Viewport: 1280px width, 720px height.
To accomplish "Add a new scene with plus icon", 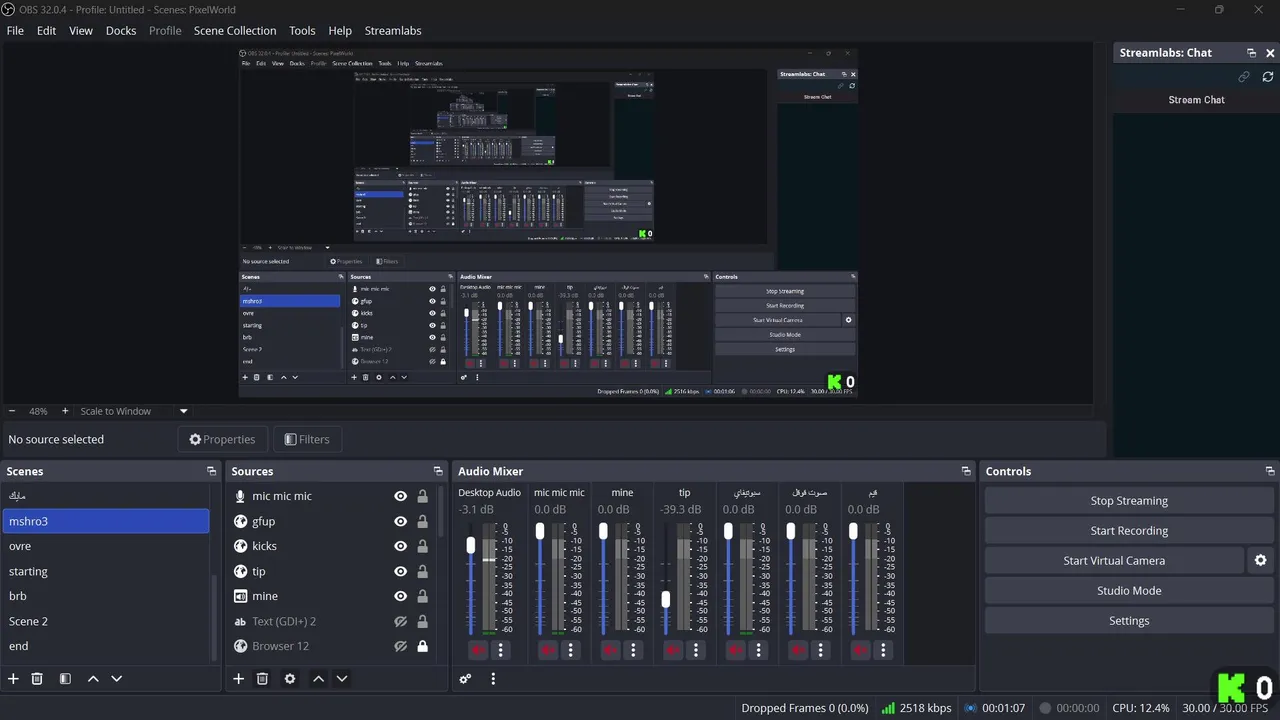I will pyautogui.click(x=13, y=679).
